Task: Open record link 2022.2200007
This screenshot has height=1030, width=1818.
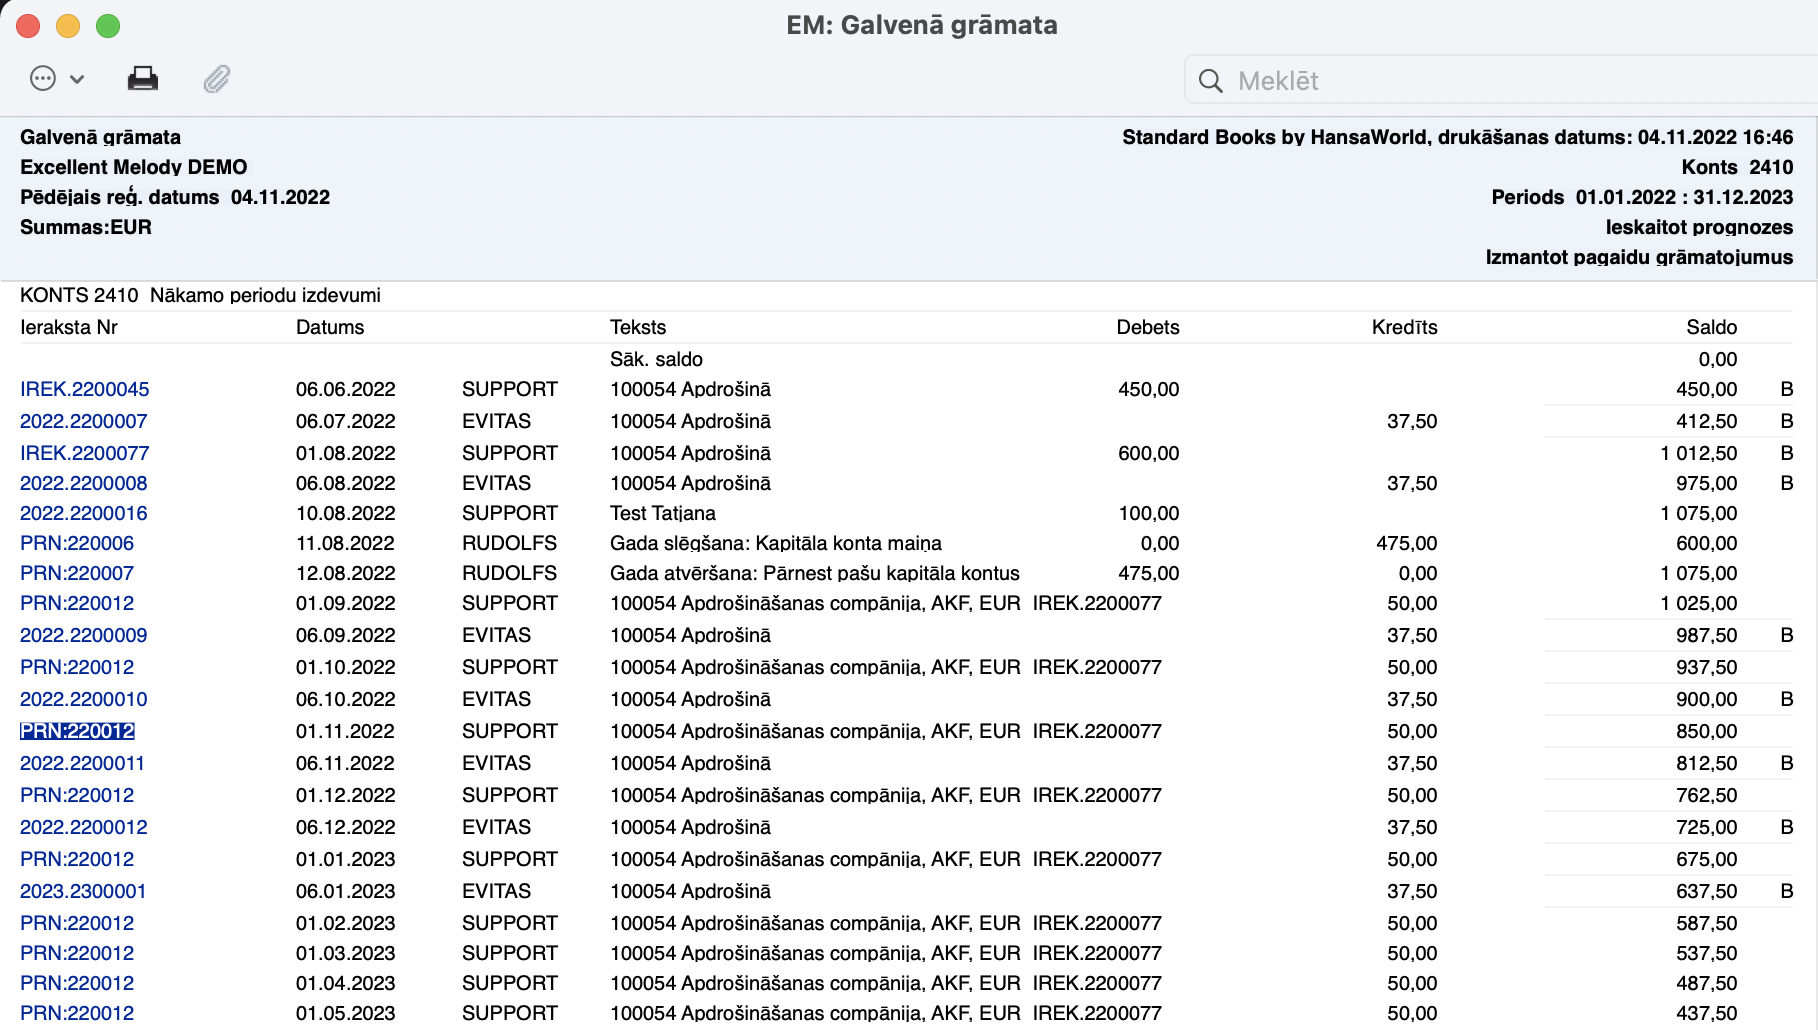Action: pyautogui.click(x=84, y=421)
